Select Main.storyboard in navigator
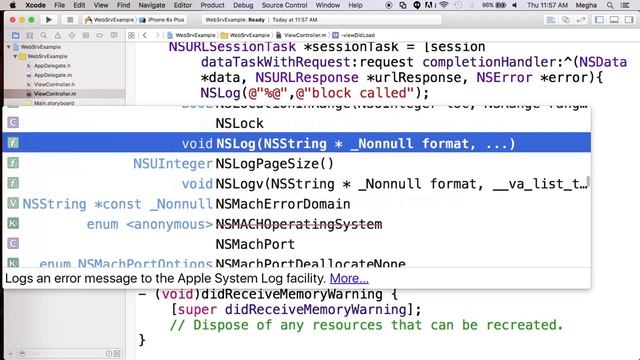 click(54, 103)
